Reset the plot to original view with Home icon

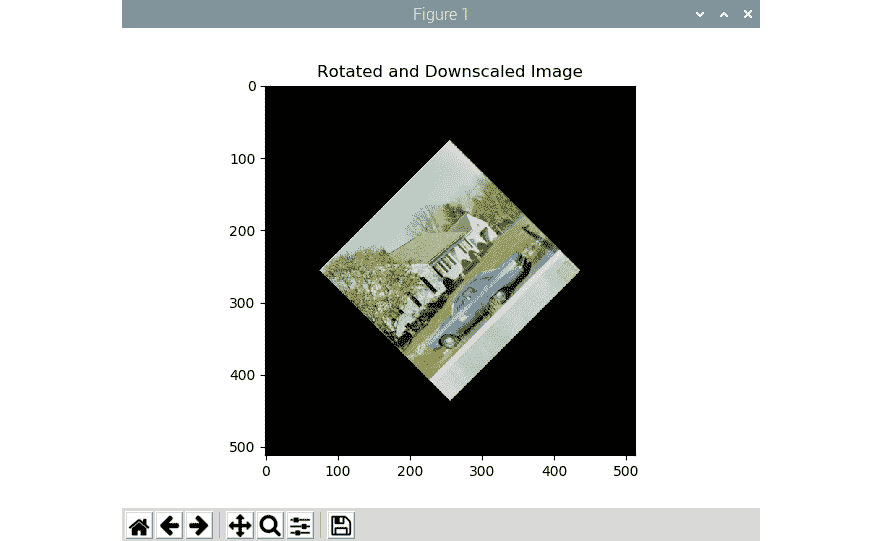(x=139, y=525)
